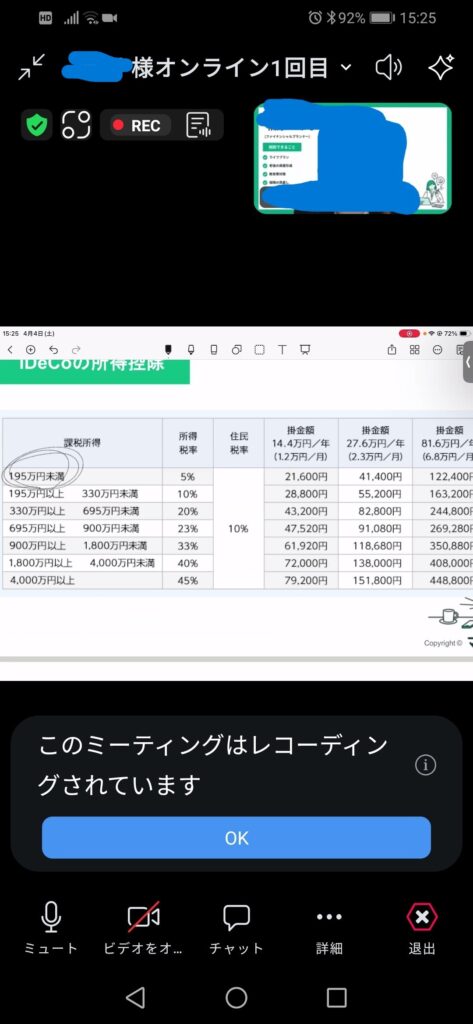This screenshot has width=473, height=1024.
Task: Open recording notice info icon
Action: [x=426, y=765]
